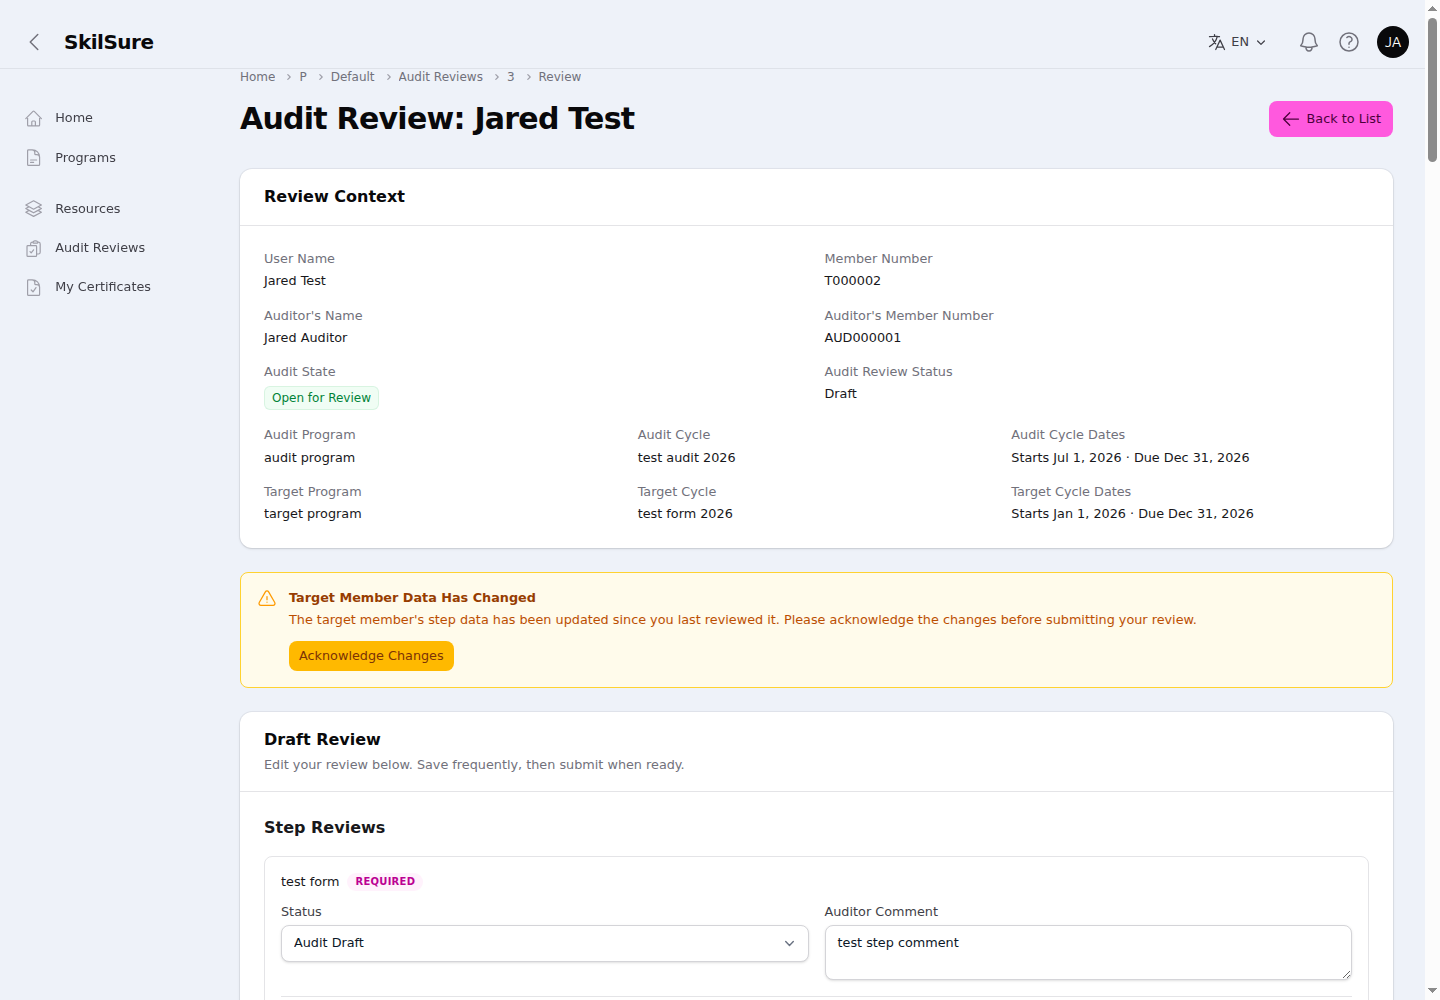Click the Target Member Data Has Changed heading
Image resolution: width=1440 pixels, height=1000 pixels.
coord(412,598)
